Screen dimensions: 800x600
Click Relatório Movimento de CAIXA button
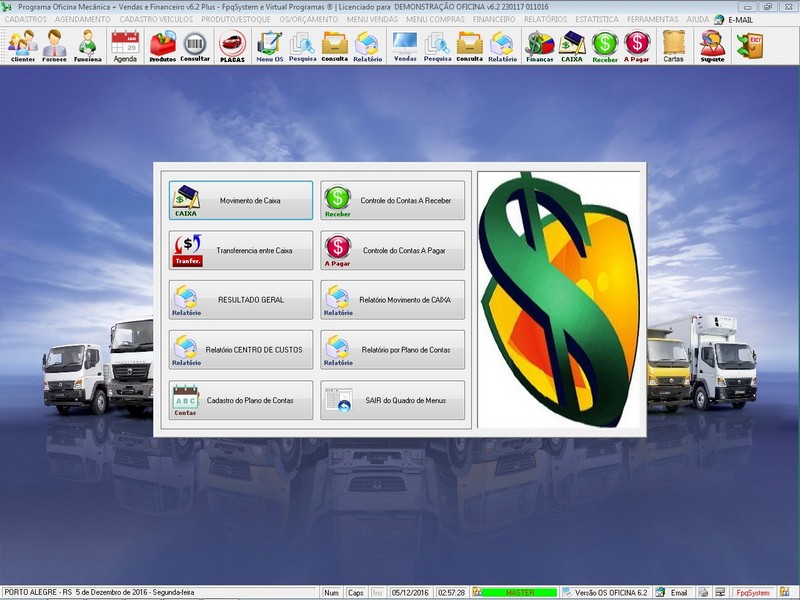coord(392,299)
